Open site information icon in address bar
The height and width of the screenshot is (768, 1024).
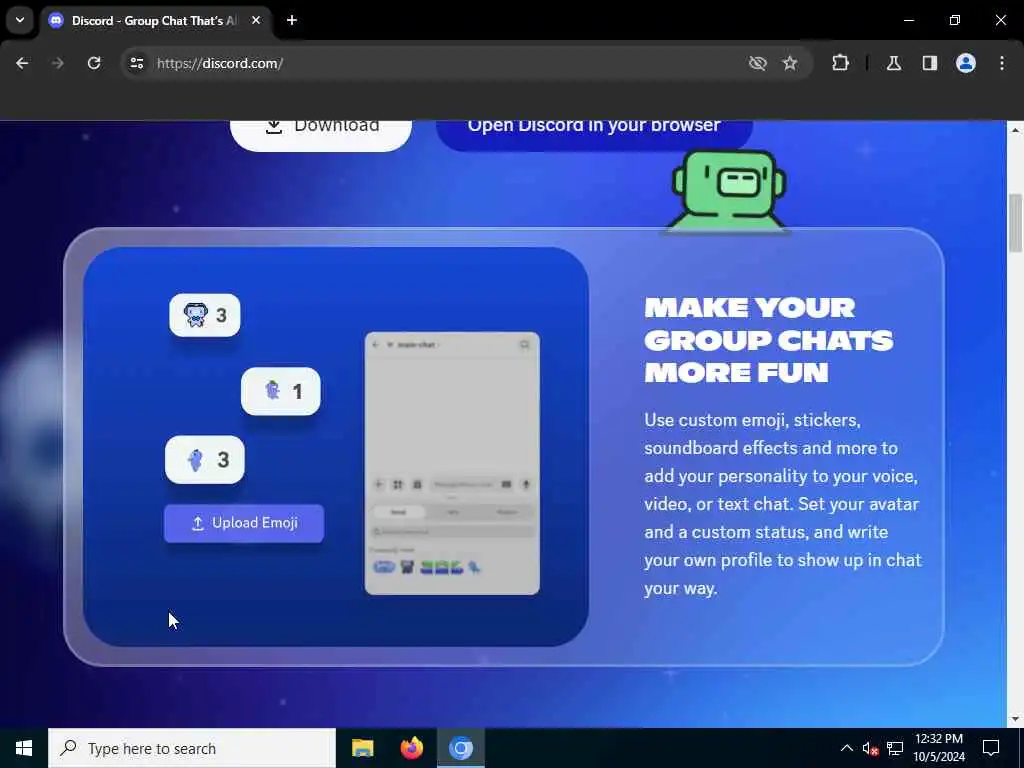[x=136, y=63]
